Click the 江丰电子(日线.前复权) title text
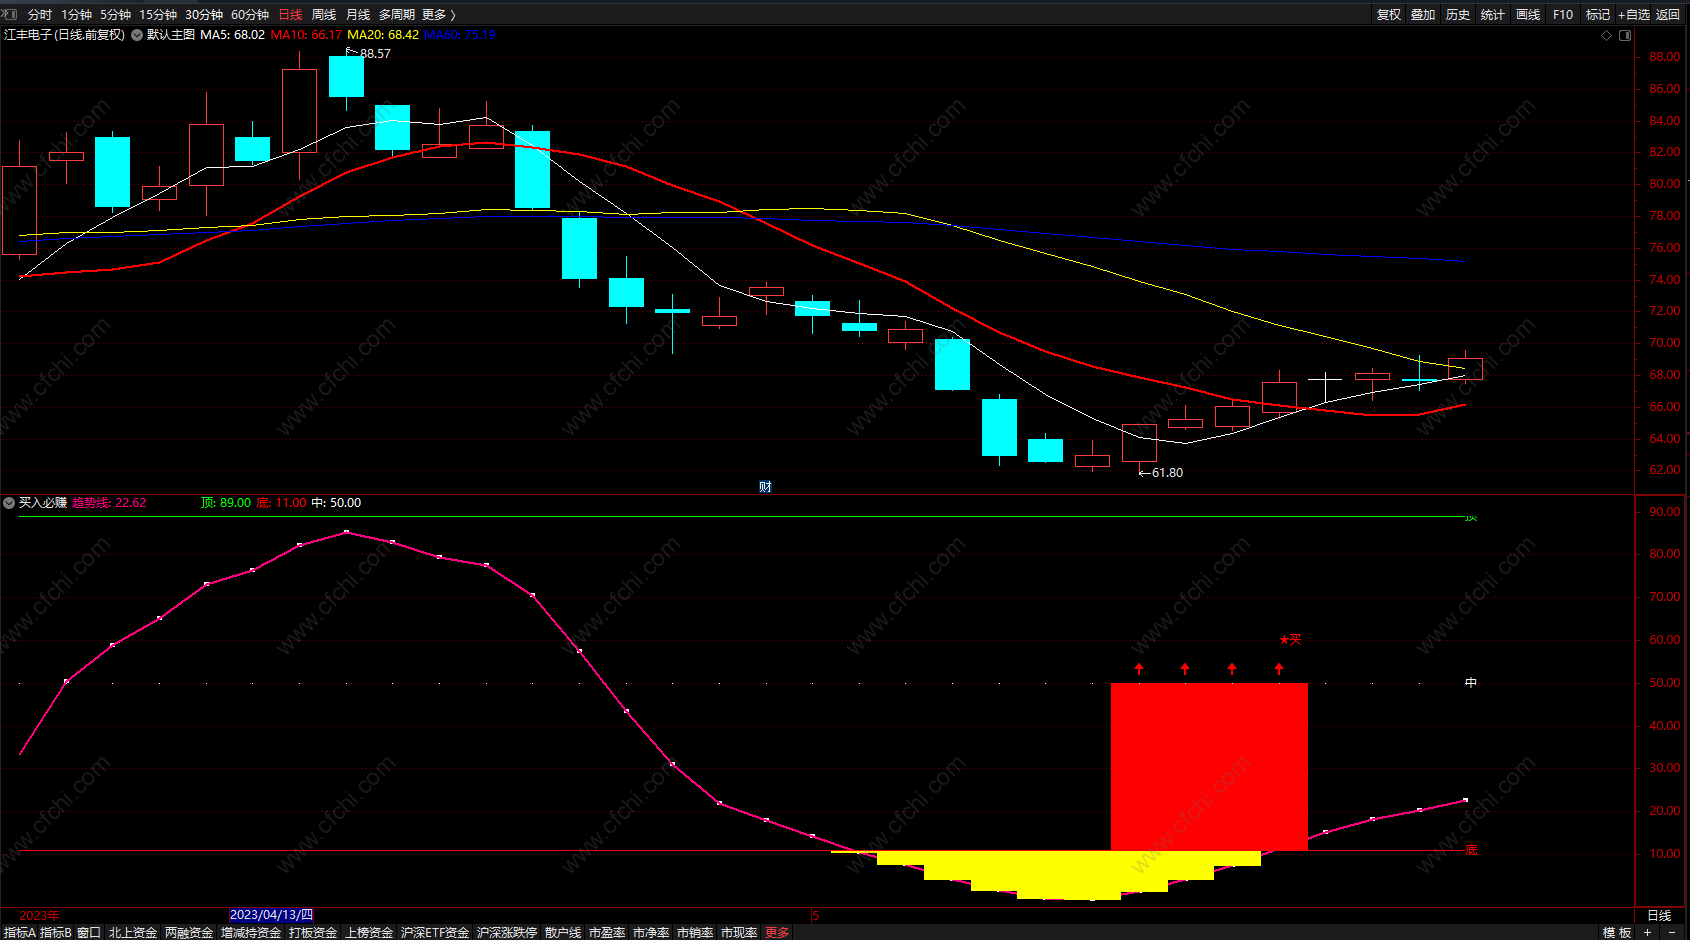This screenshot has width=1690, height=940. point(64,35)
